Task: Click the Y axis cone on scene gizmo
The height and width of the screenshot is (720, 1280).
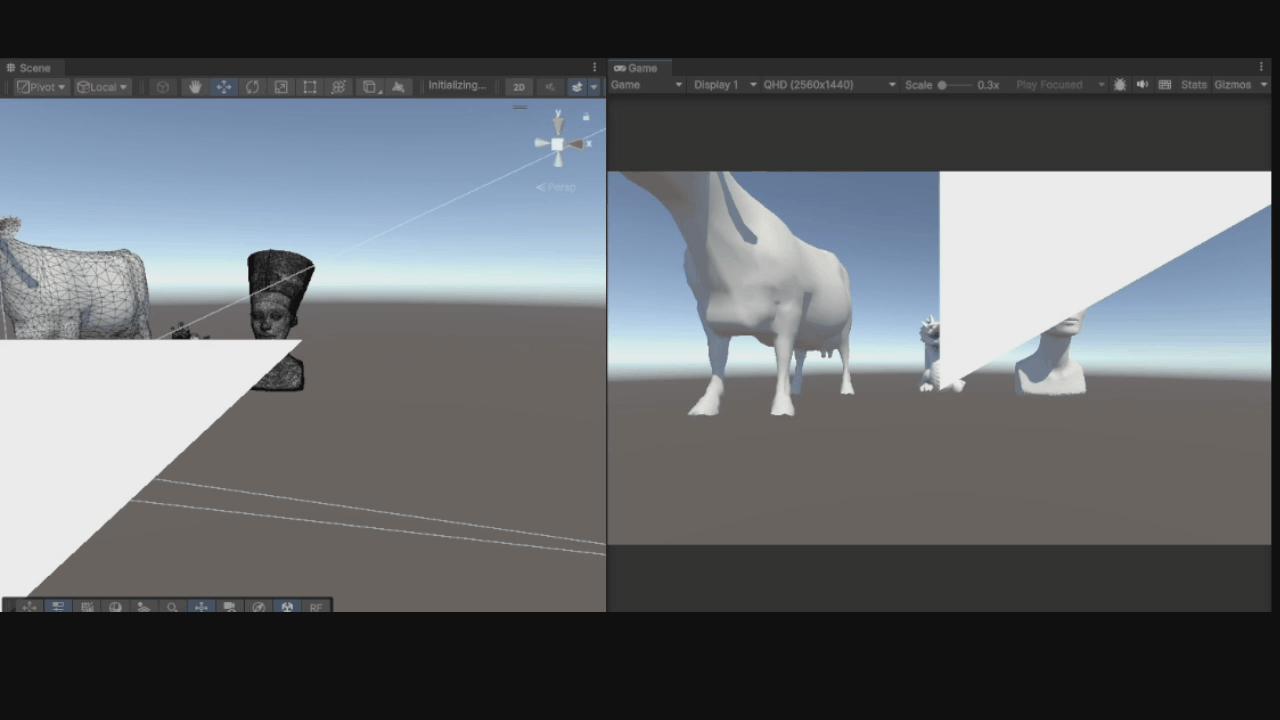Action: (558, 124)
